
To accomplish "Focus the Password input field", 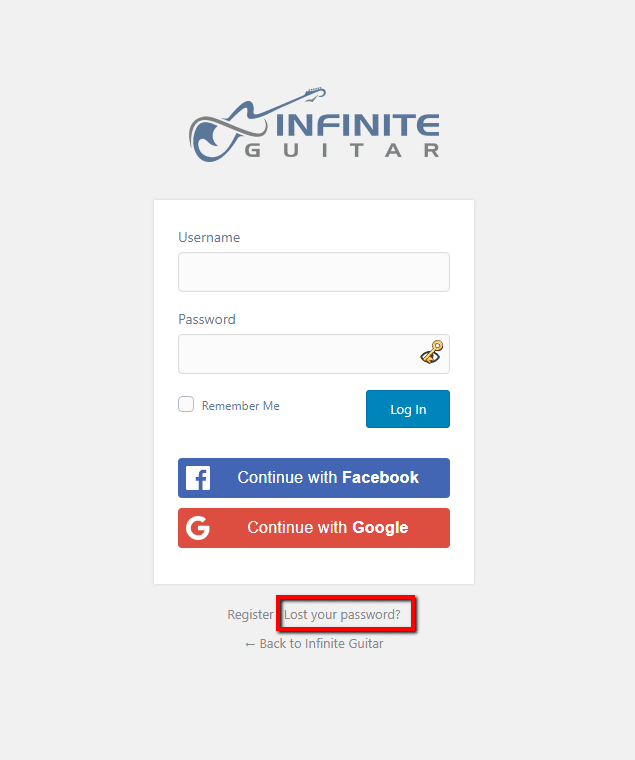I will 314,354.
